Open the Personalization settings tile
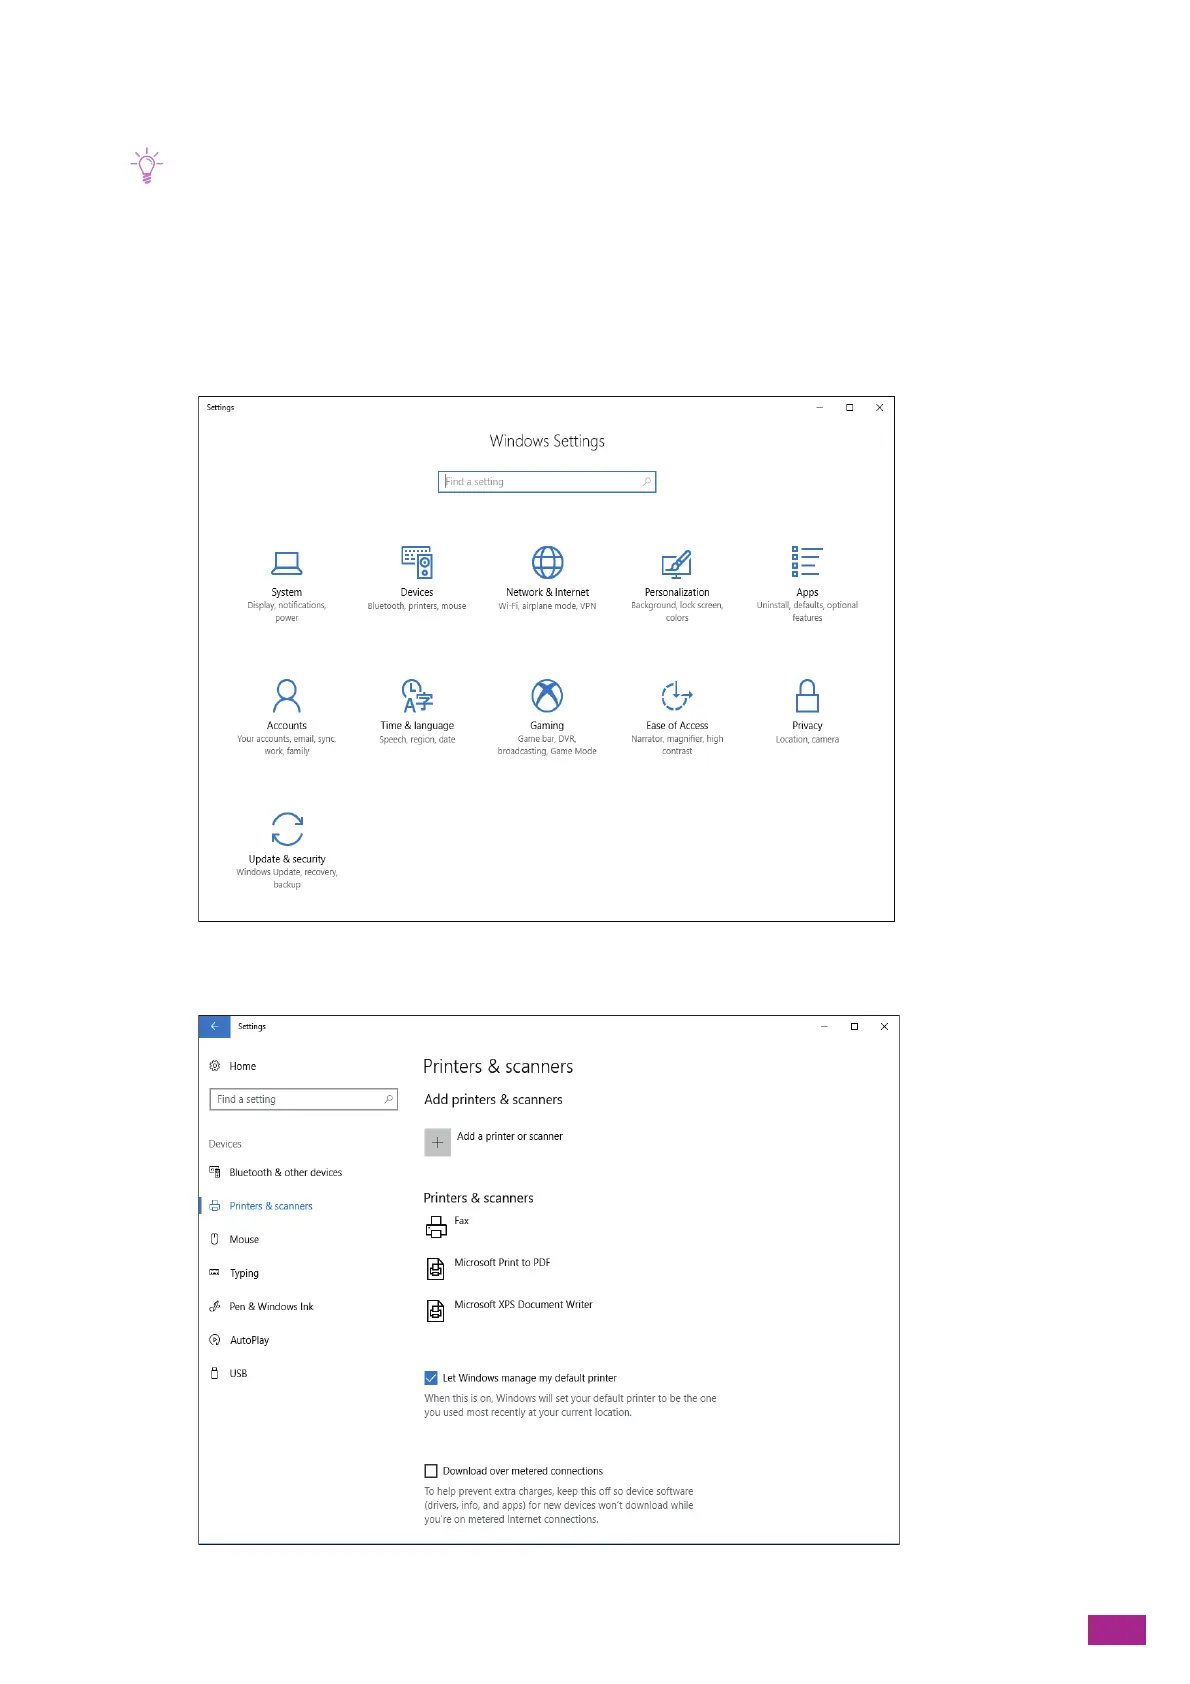 click(677, 584)
